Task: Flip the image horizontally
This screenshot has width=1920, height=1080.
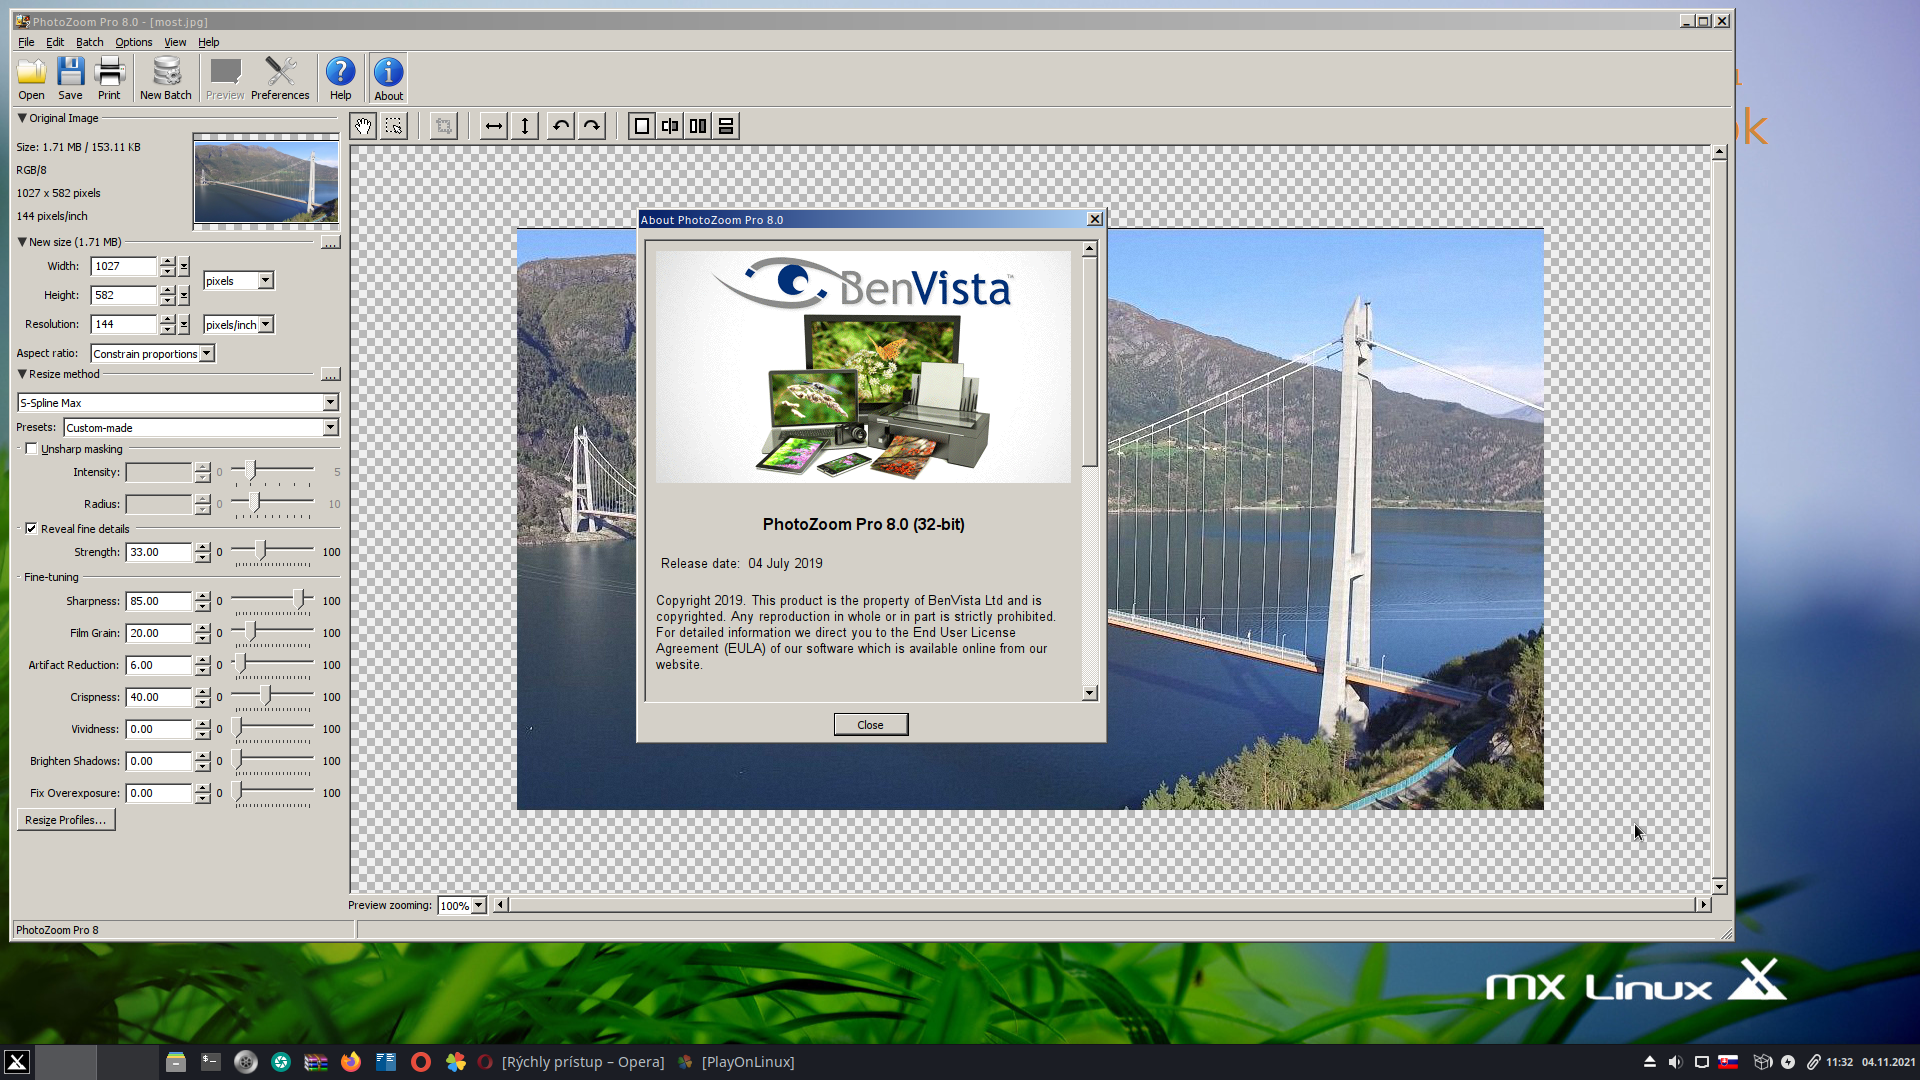Action: (494, 126)
